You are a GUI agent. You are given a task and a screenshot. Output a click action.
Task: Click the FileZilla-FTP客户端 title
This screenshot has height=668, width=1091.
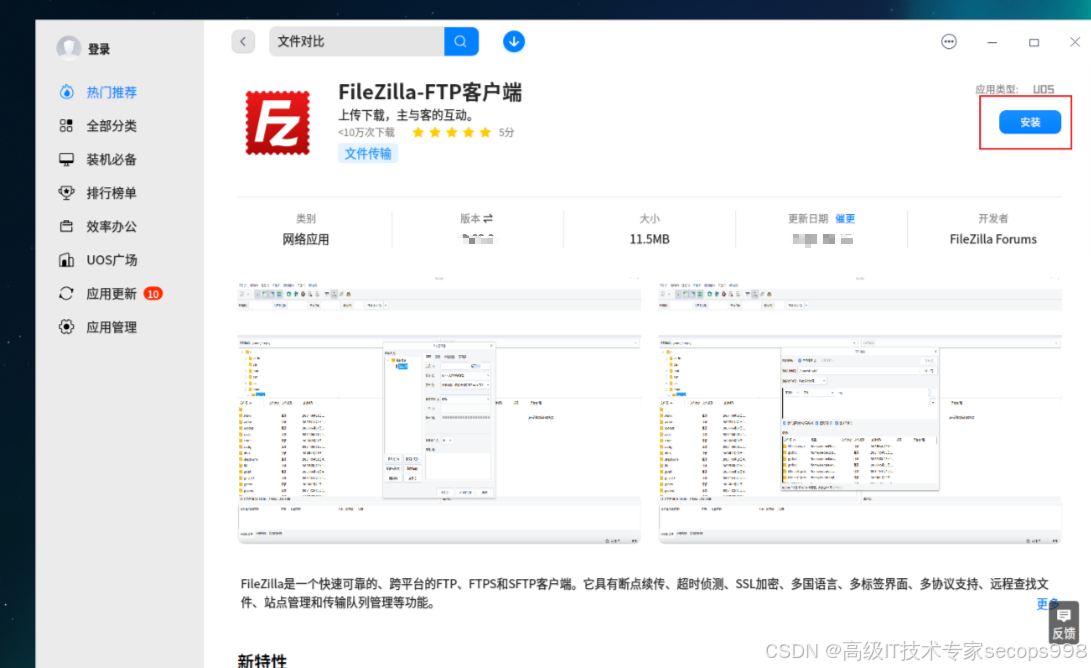(430, 92)
